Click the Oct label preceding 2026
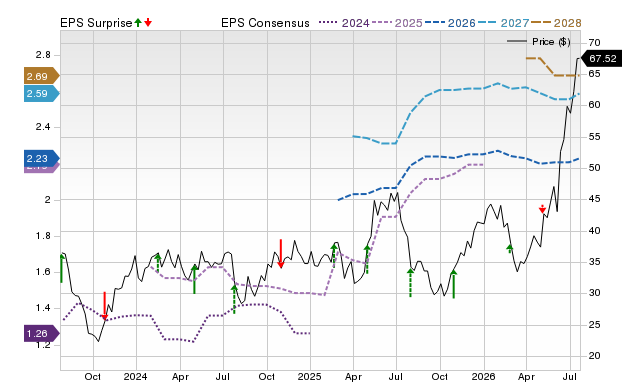Image resolution: width=640 pixels, height=382 pixels. [x=440, y=376]
